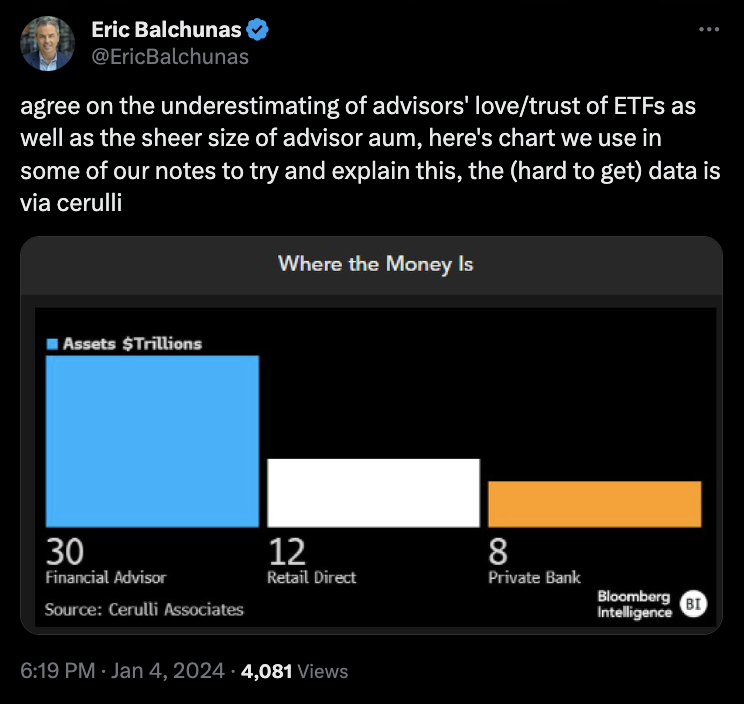
Task: Click the blue Assets $Trillions legend square
Action: click(53, 344)
